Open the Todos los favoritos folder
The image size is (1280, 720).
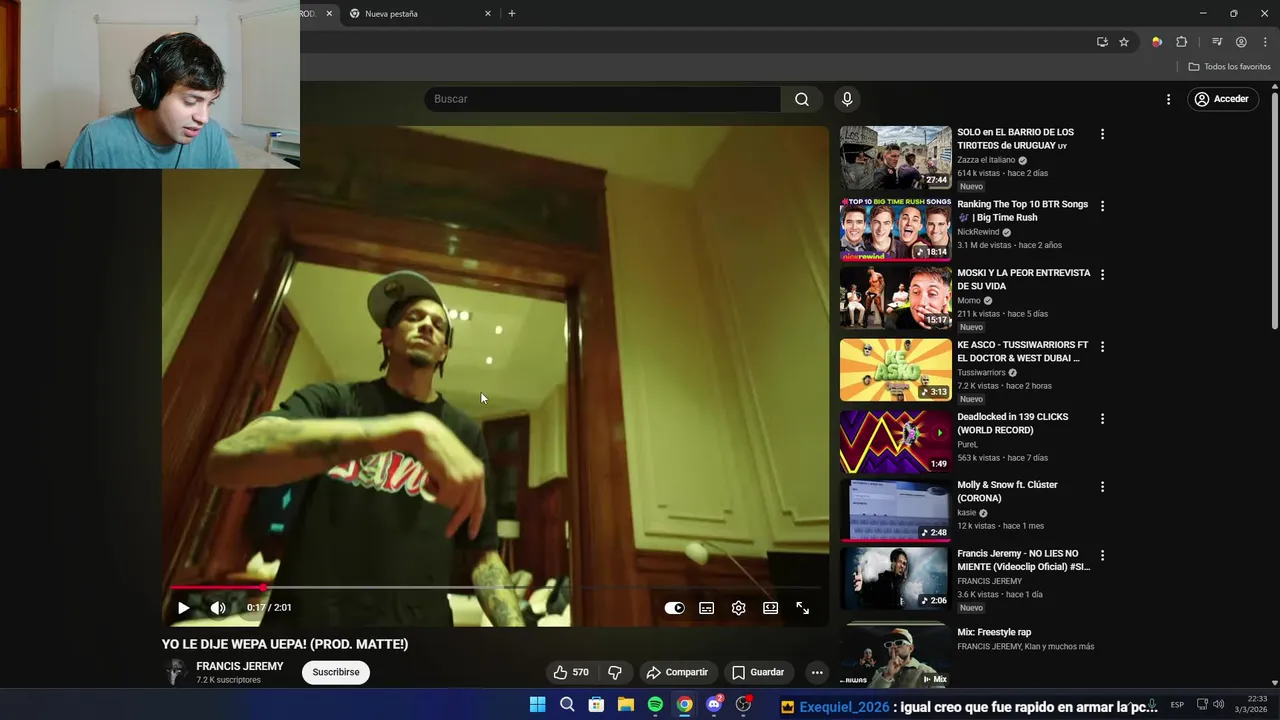[x=1230, y=67]
